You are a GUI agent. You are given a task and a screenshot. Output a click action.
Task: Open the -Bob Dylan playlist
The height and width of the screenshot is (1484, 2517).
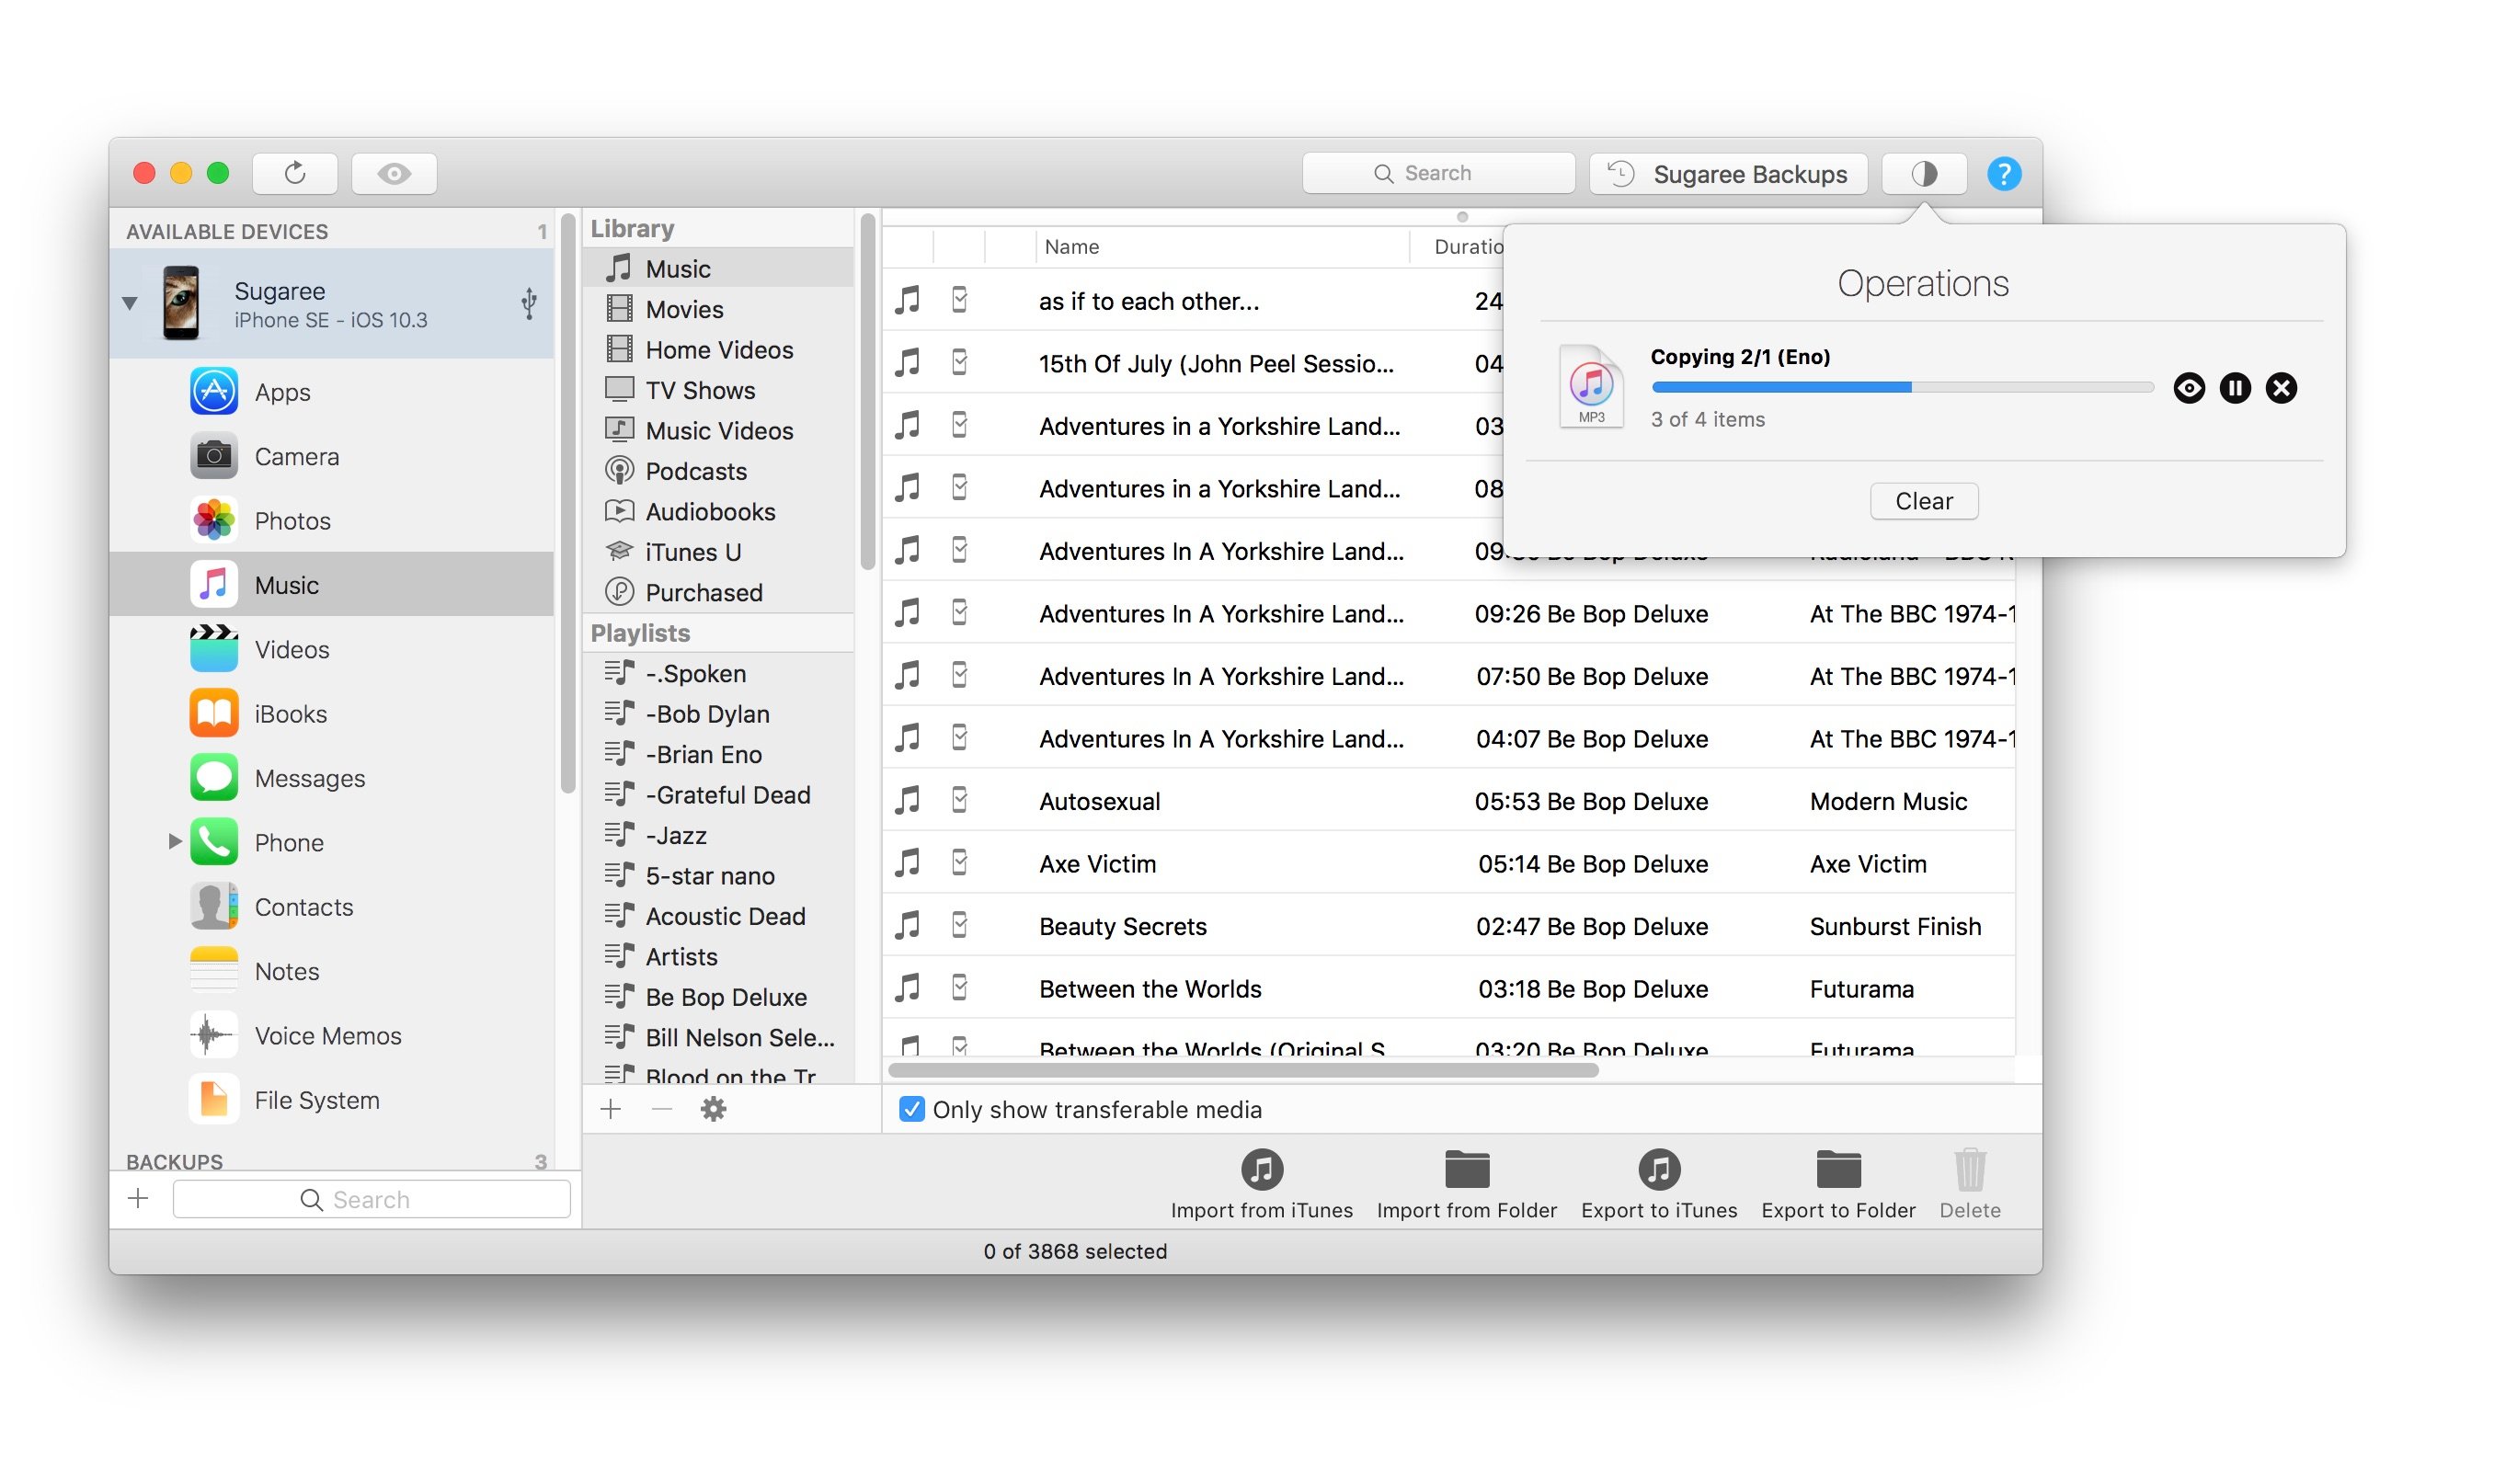pos(718,714)
